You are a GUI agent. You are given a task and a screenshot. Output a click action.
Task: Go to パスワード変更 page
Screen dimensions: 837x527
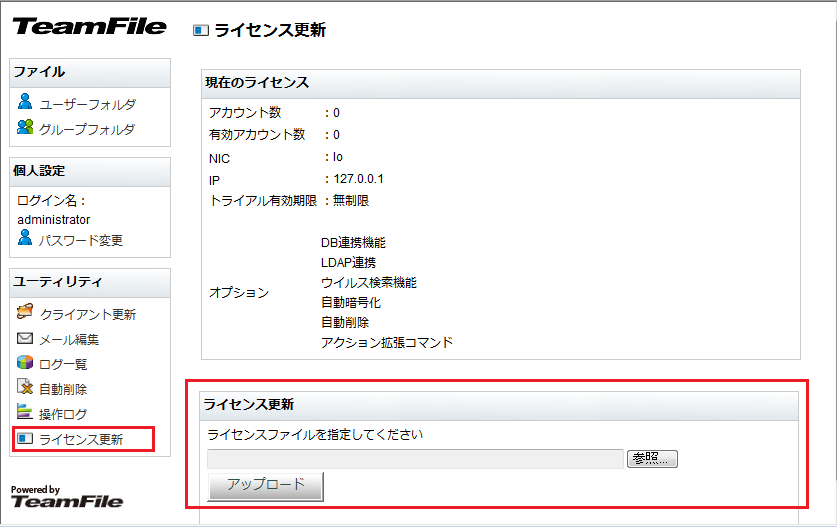[81, 240]
